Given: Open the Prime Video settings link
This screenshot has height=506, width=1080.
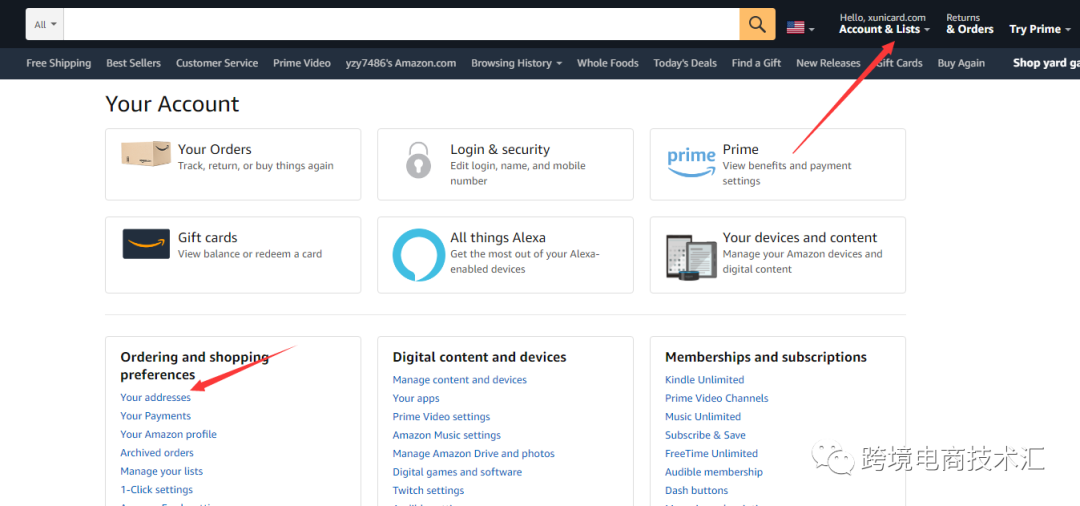Looking at the screenshot, I should [442, 417].
